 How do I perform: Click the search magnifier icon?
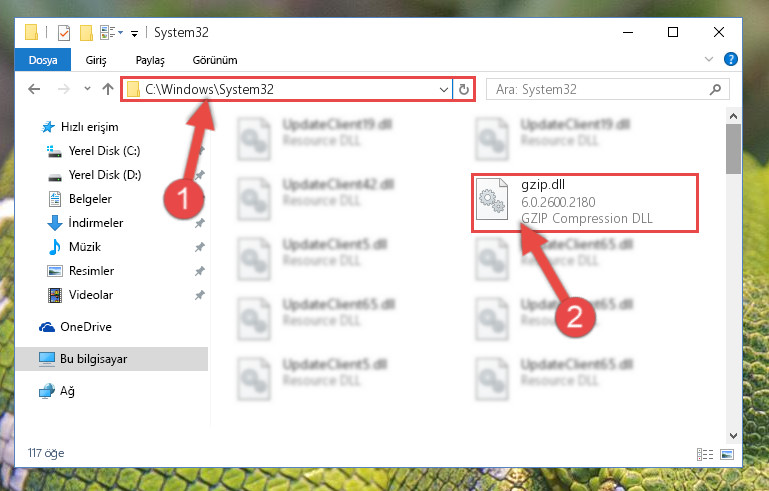coord(716,89)
